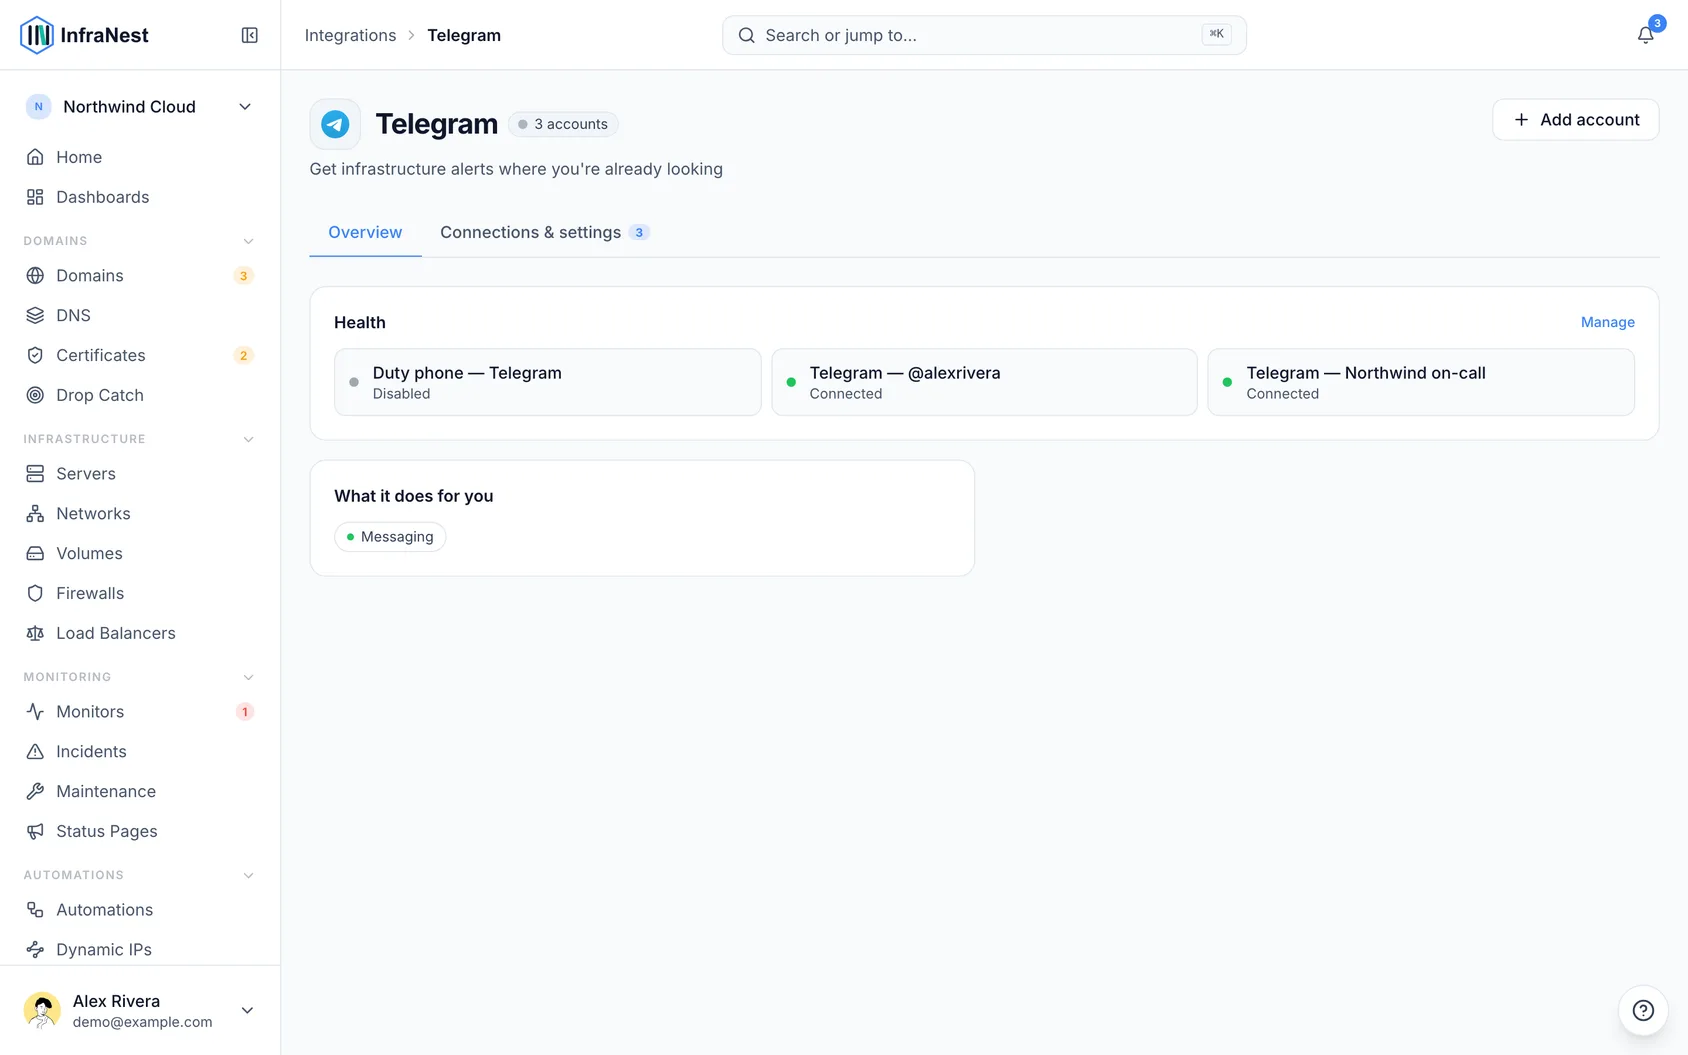Open the Alex Rivera account menu
Screen dimensions: 1688x1055
pyautogui.click(x=140, y=1010)
